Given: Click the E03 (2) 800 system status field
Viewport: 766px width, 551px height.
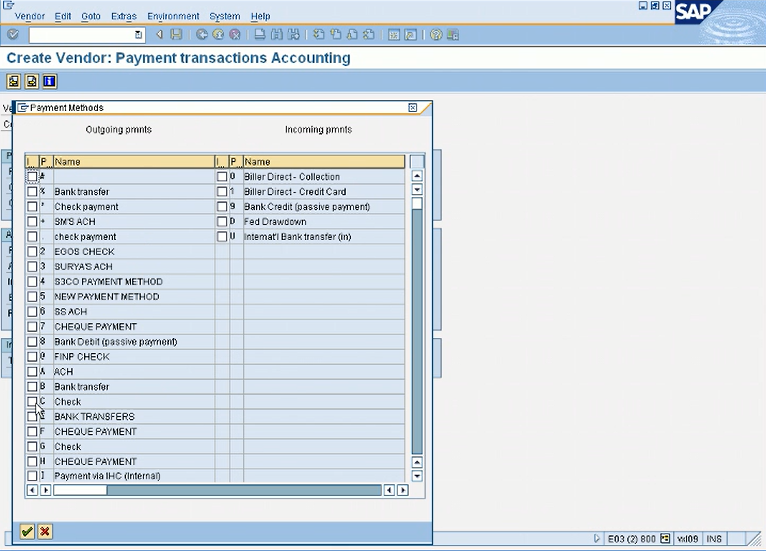Looking at the screenshot, I should click(632, 539).
